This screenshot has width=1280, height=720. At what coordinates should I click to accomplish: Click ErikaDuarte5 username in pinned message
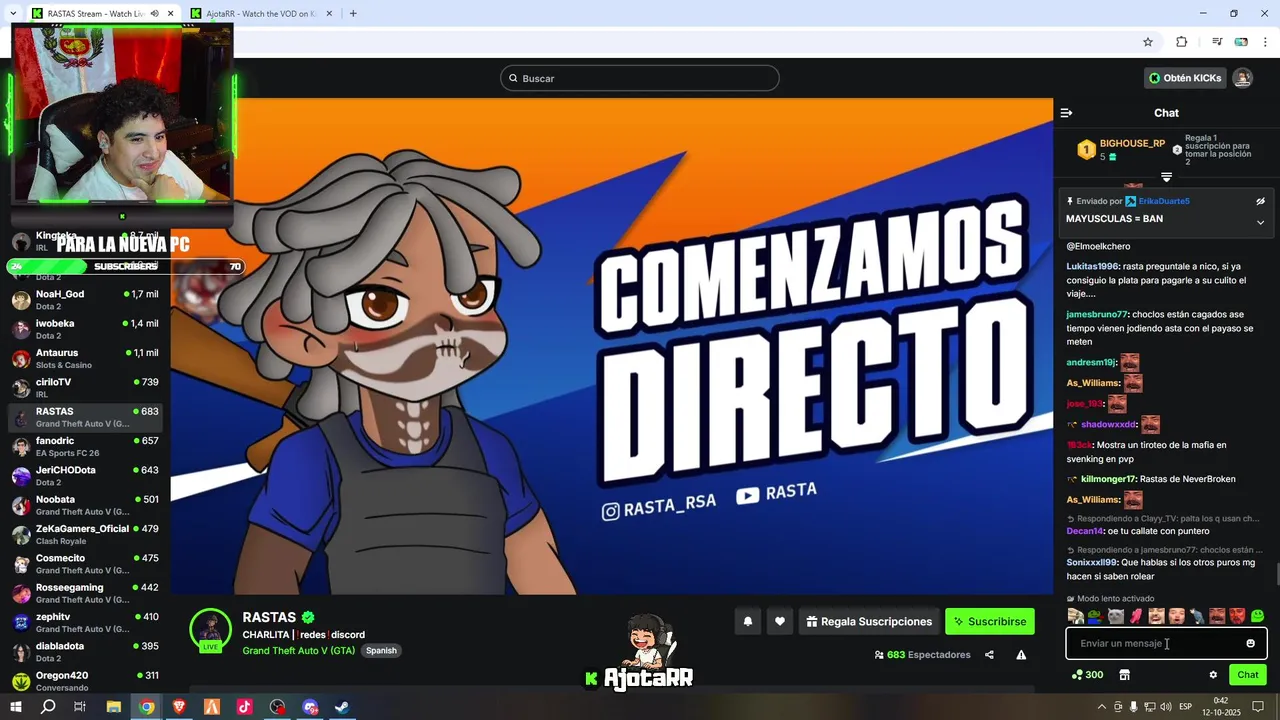(x=1164, y=201)
